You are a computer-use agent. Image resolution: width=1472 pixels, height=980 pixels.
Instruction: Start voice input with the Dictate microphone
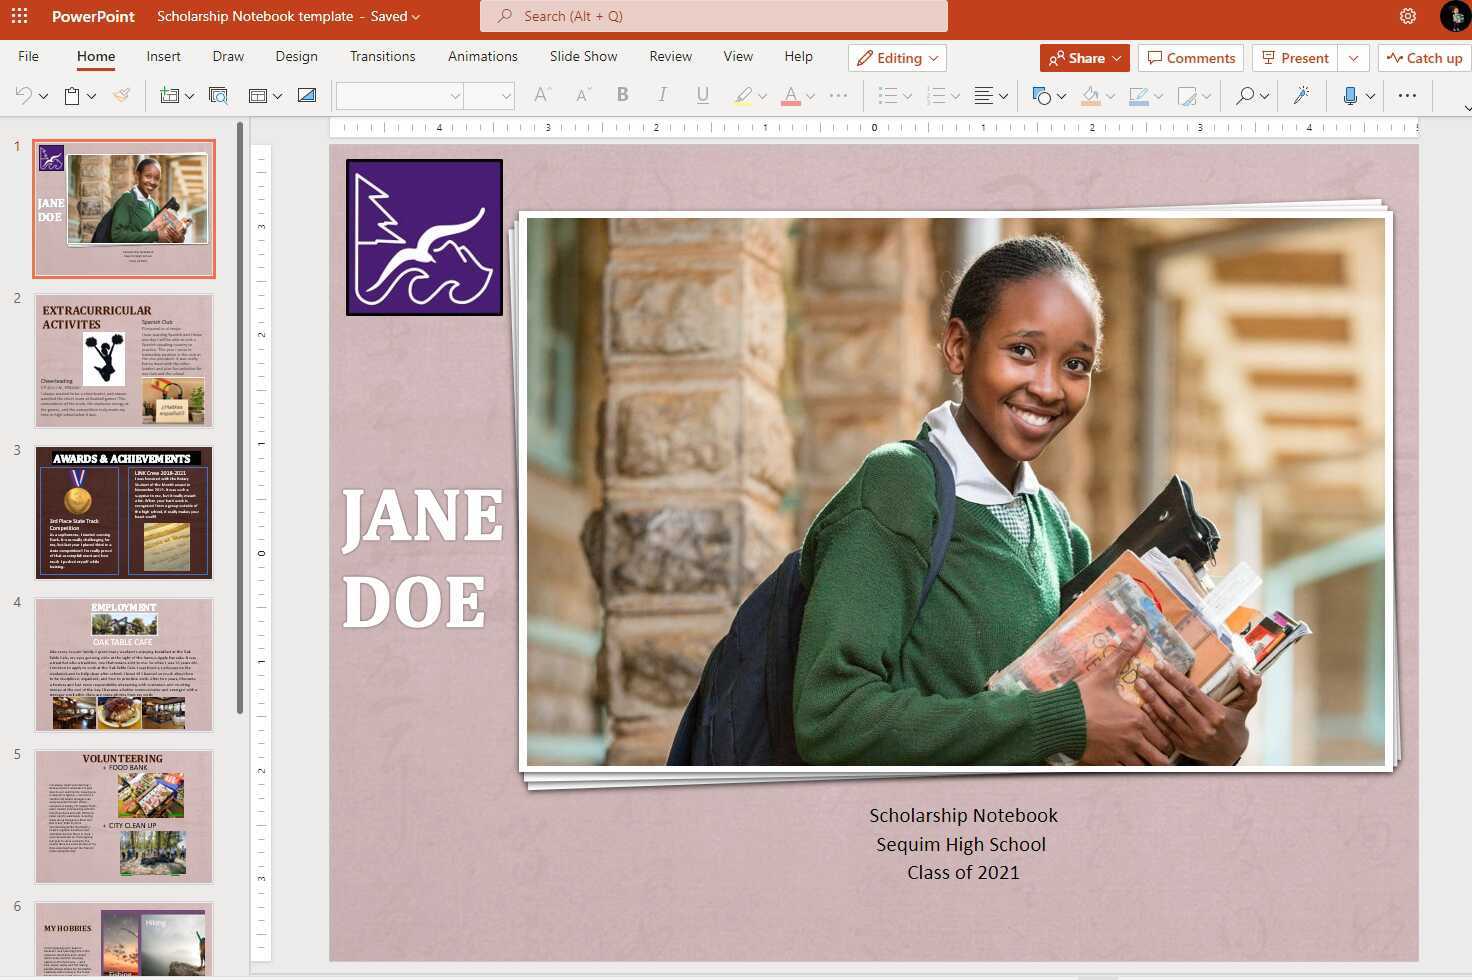(1352, 95)
